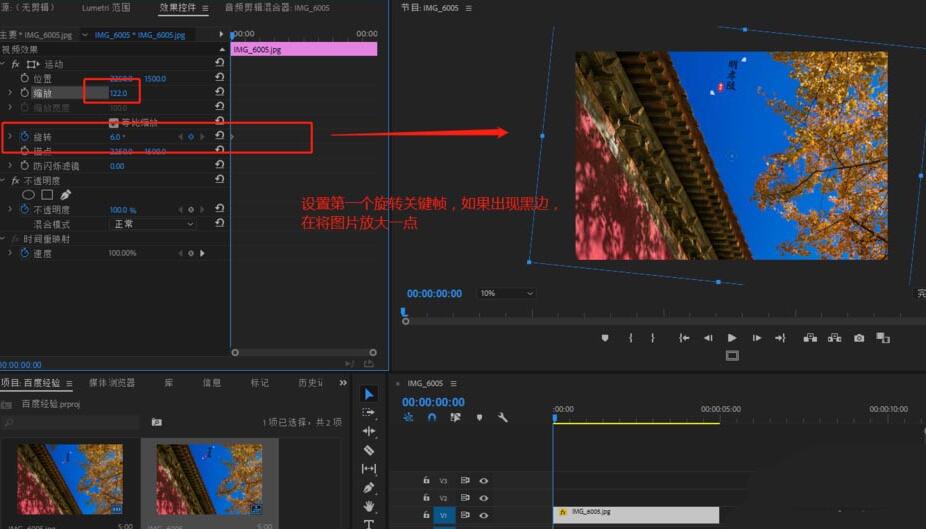Choose the Track Select Forward tool
This screenshot has height=529, width=926.
pos(369,412)
